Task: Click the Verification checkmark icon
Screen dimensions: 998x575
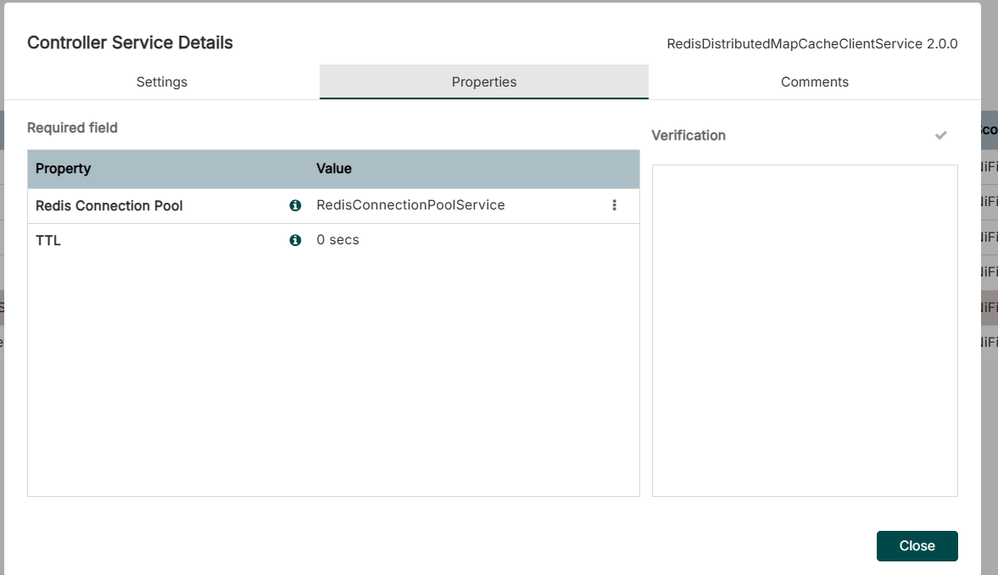Action: coord(940,135)
